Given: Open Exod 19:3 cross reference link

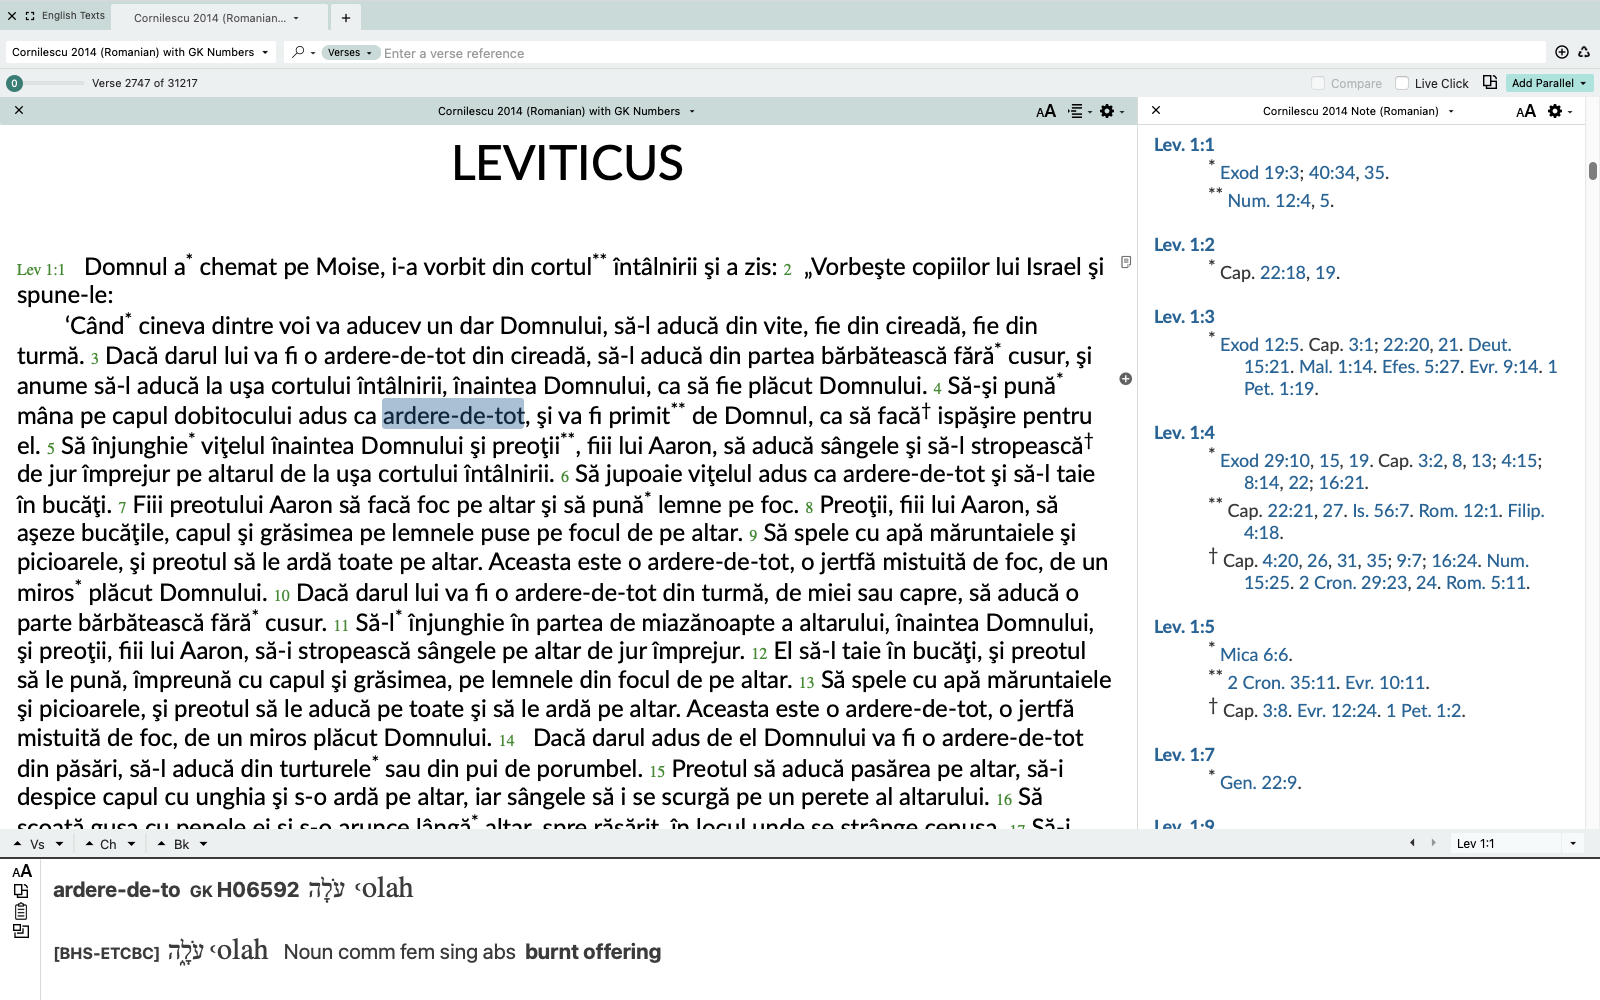Looking at the screenshot, I should point(1259,173).
